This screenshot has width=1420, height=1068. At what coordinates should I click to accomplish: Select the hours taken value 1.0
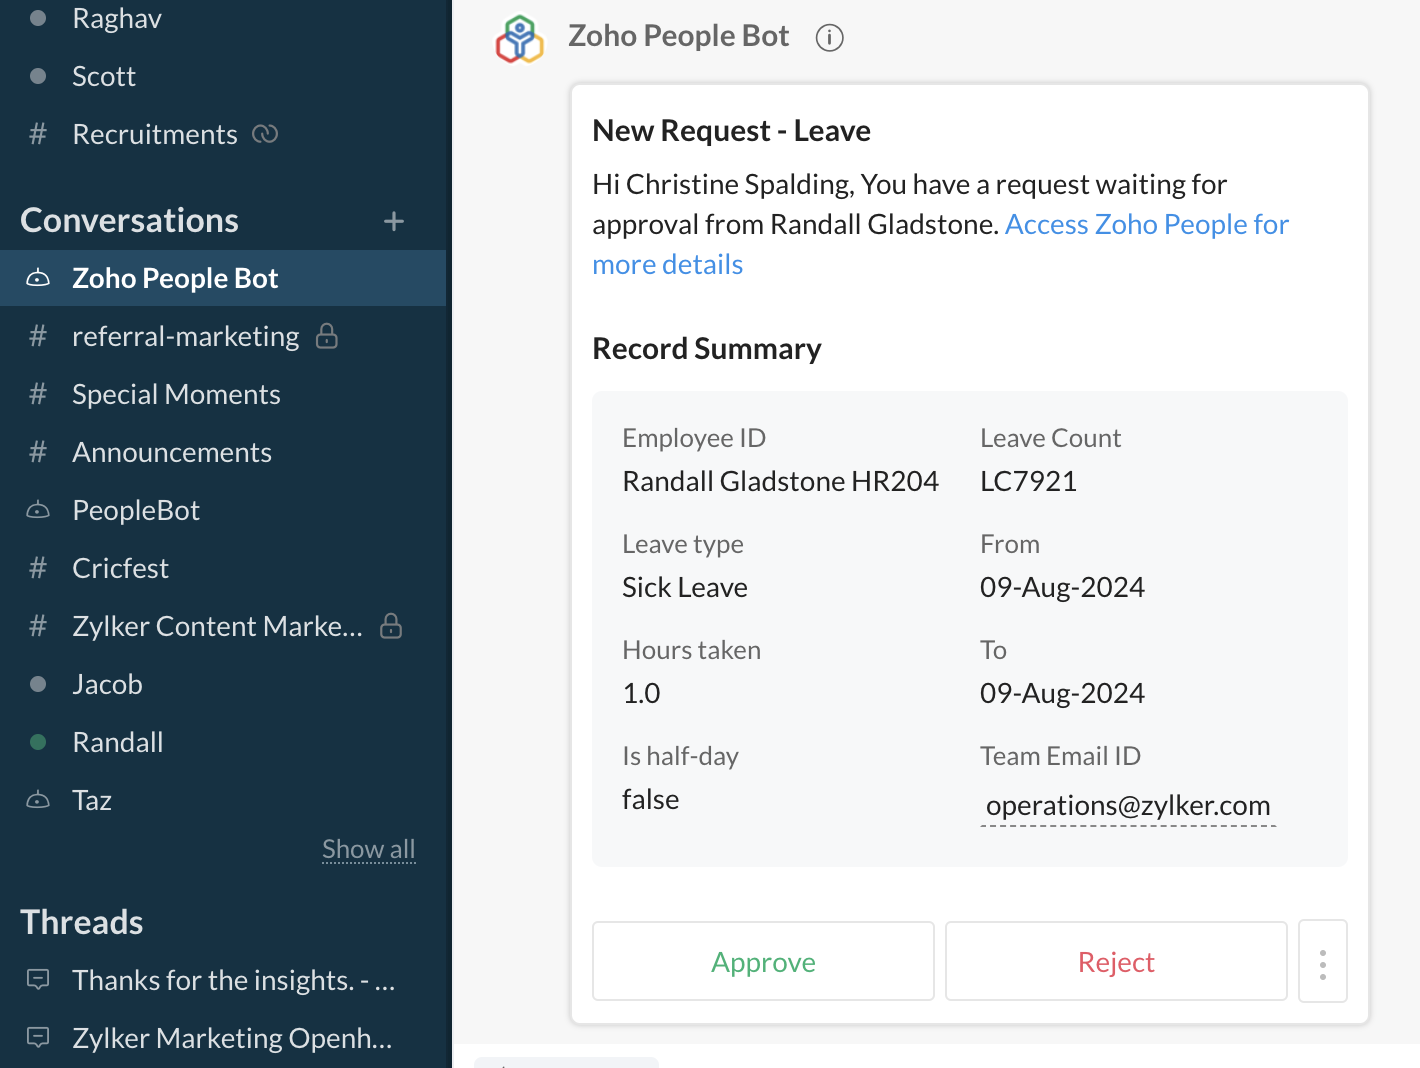[x=641, y=693]
